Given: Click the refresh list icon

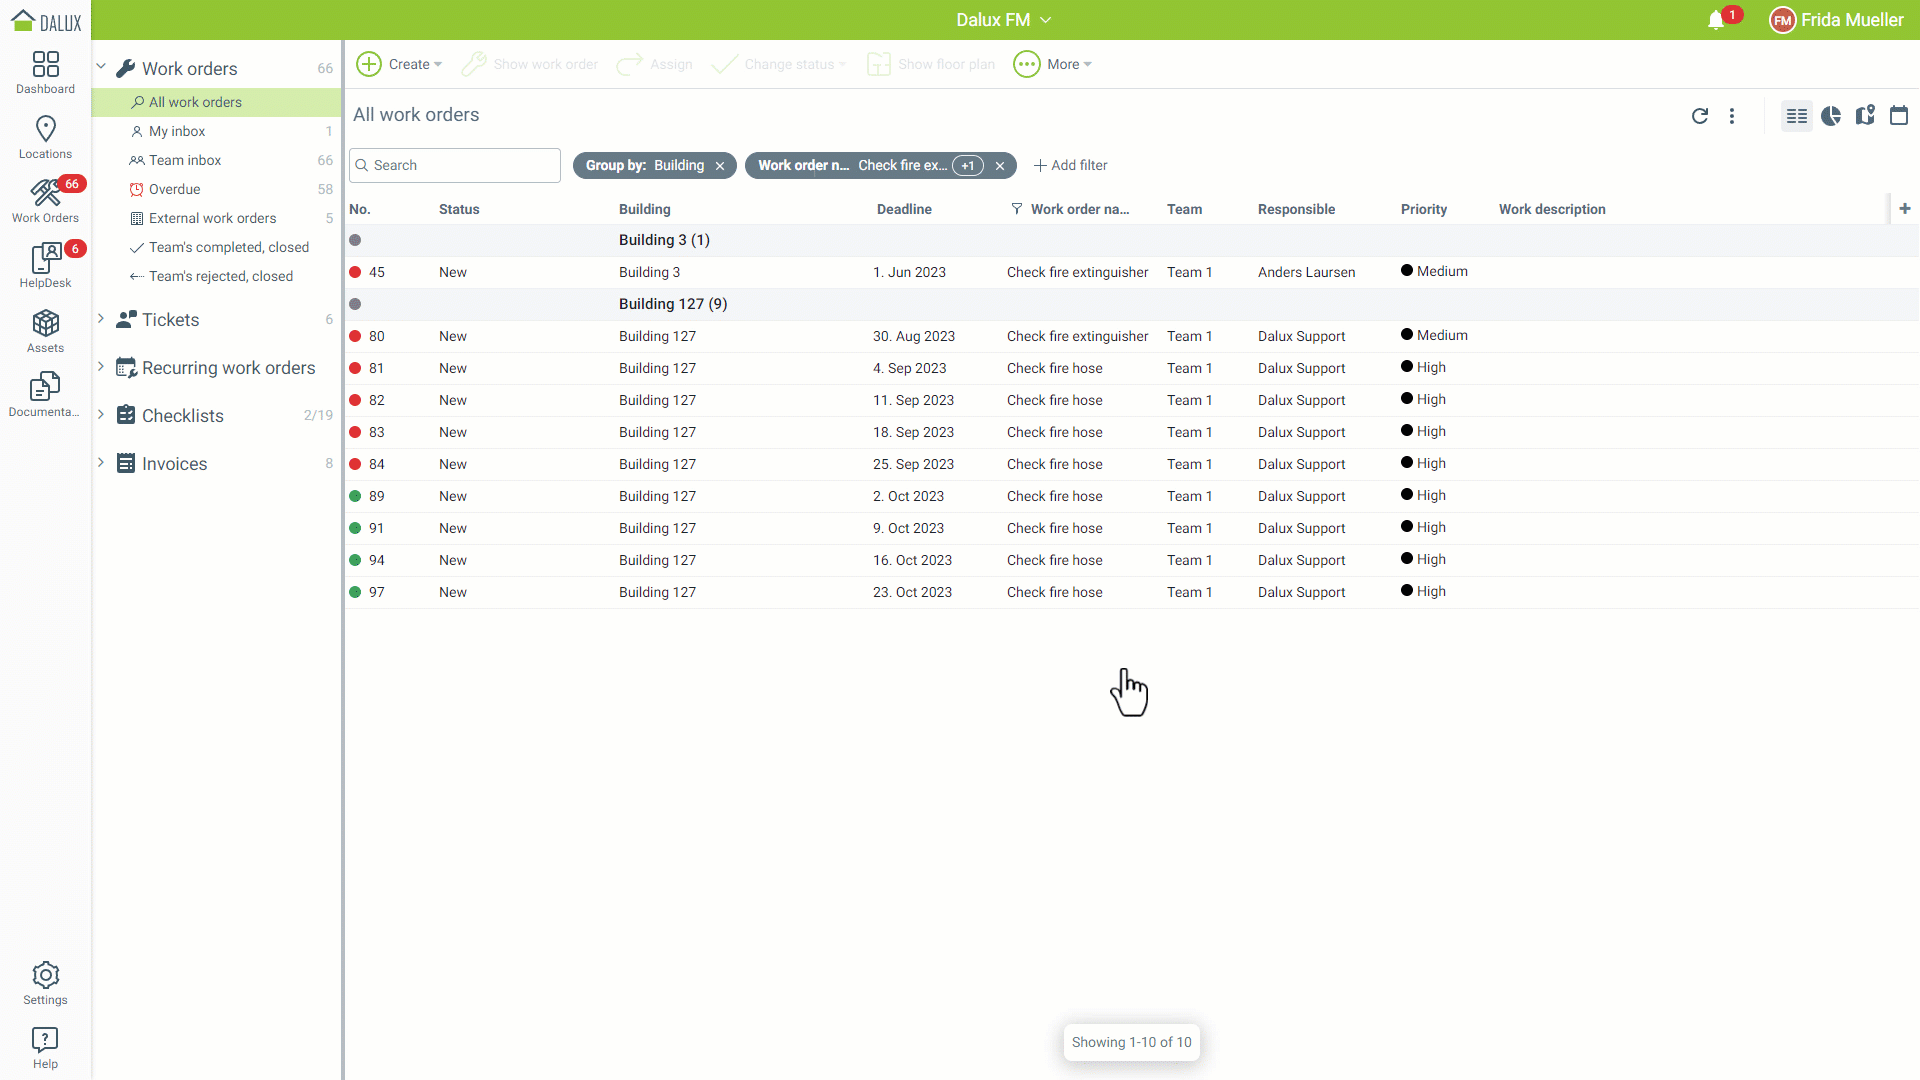Looking at the screenshot, I should 1699,116.
